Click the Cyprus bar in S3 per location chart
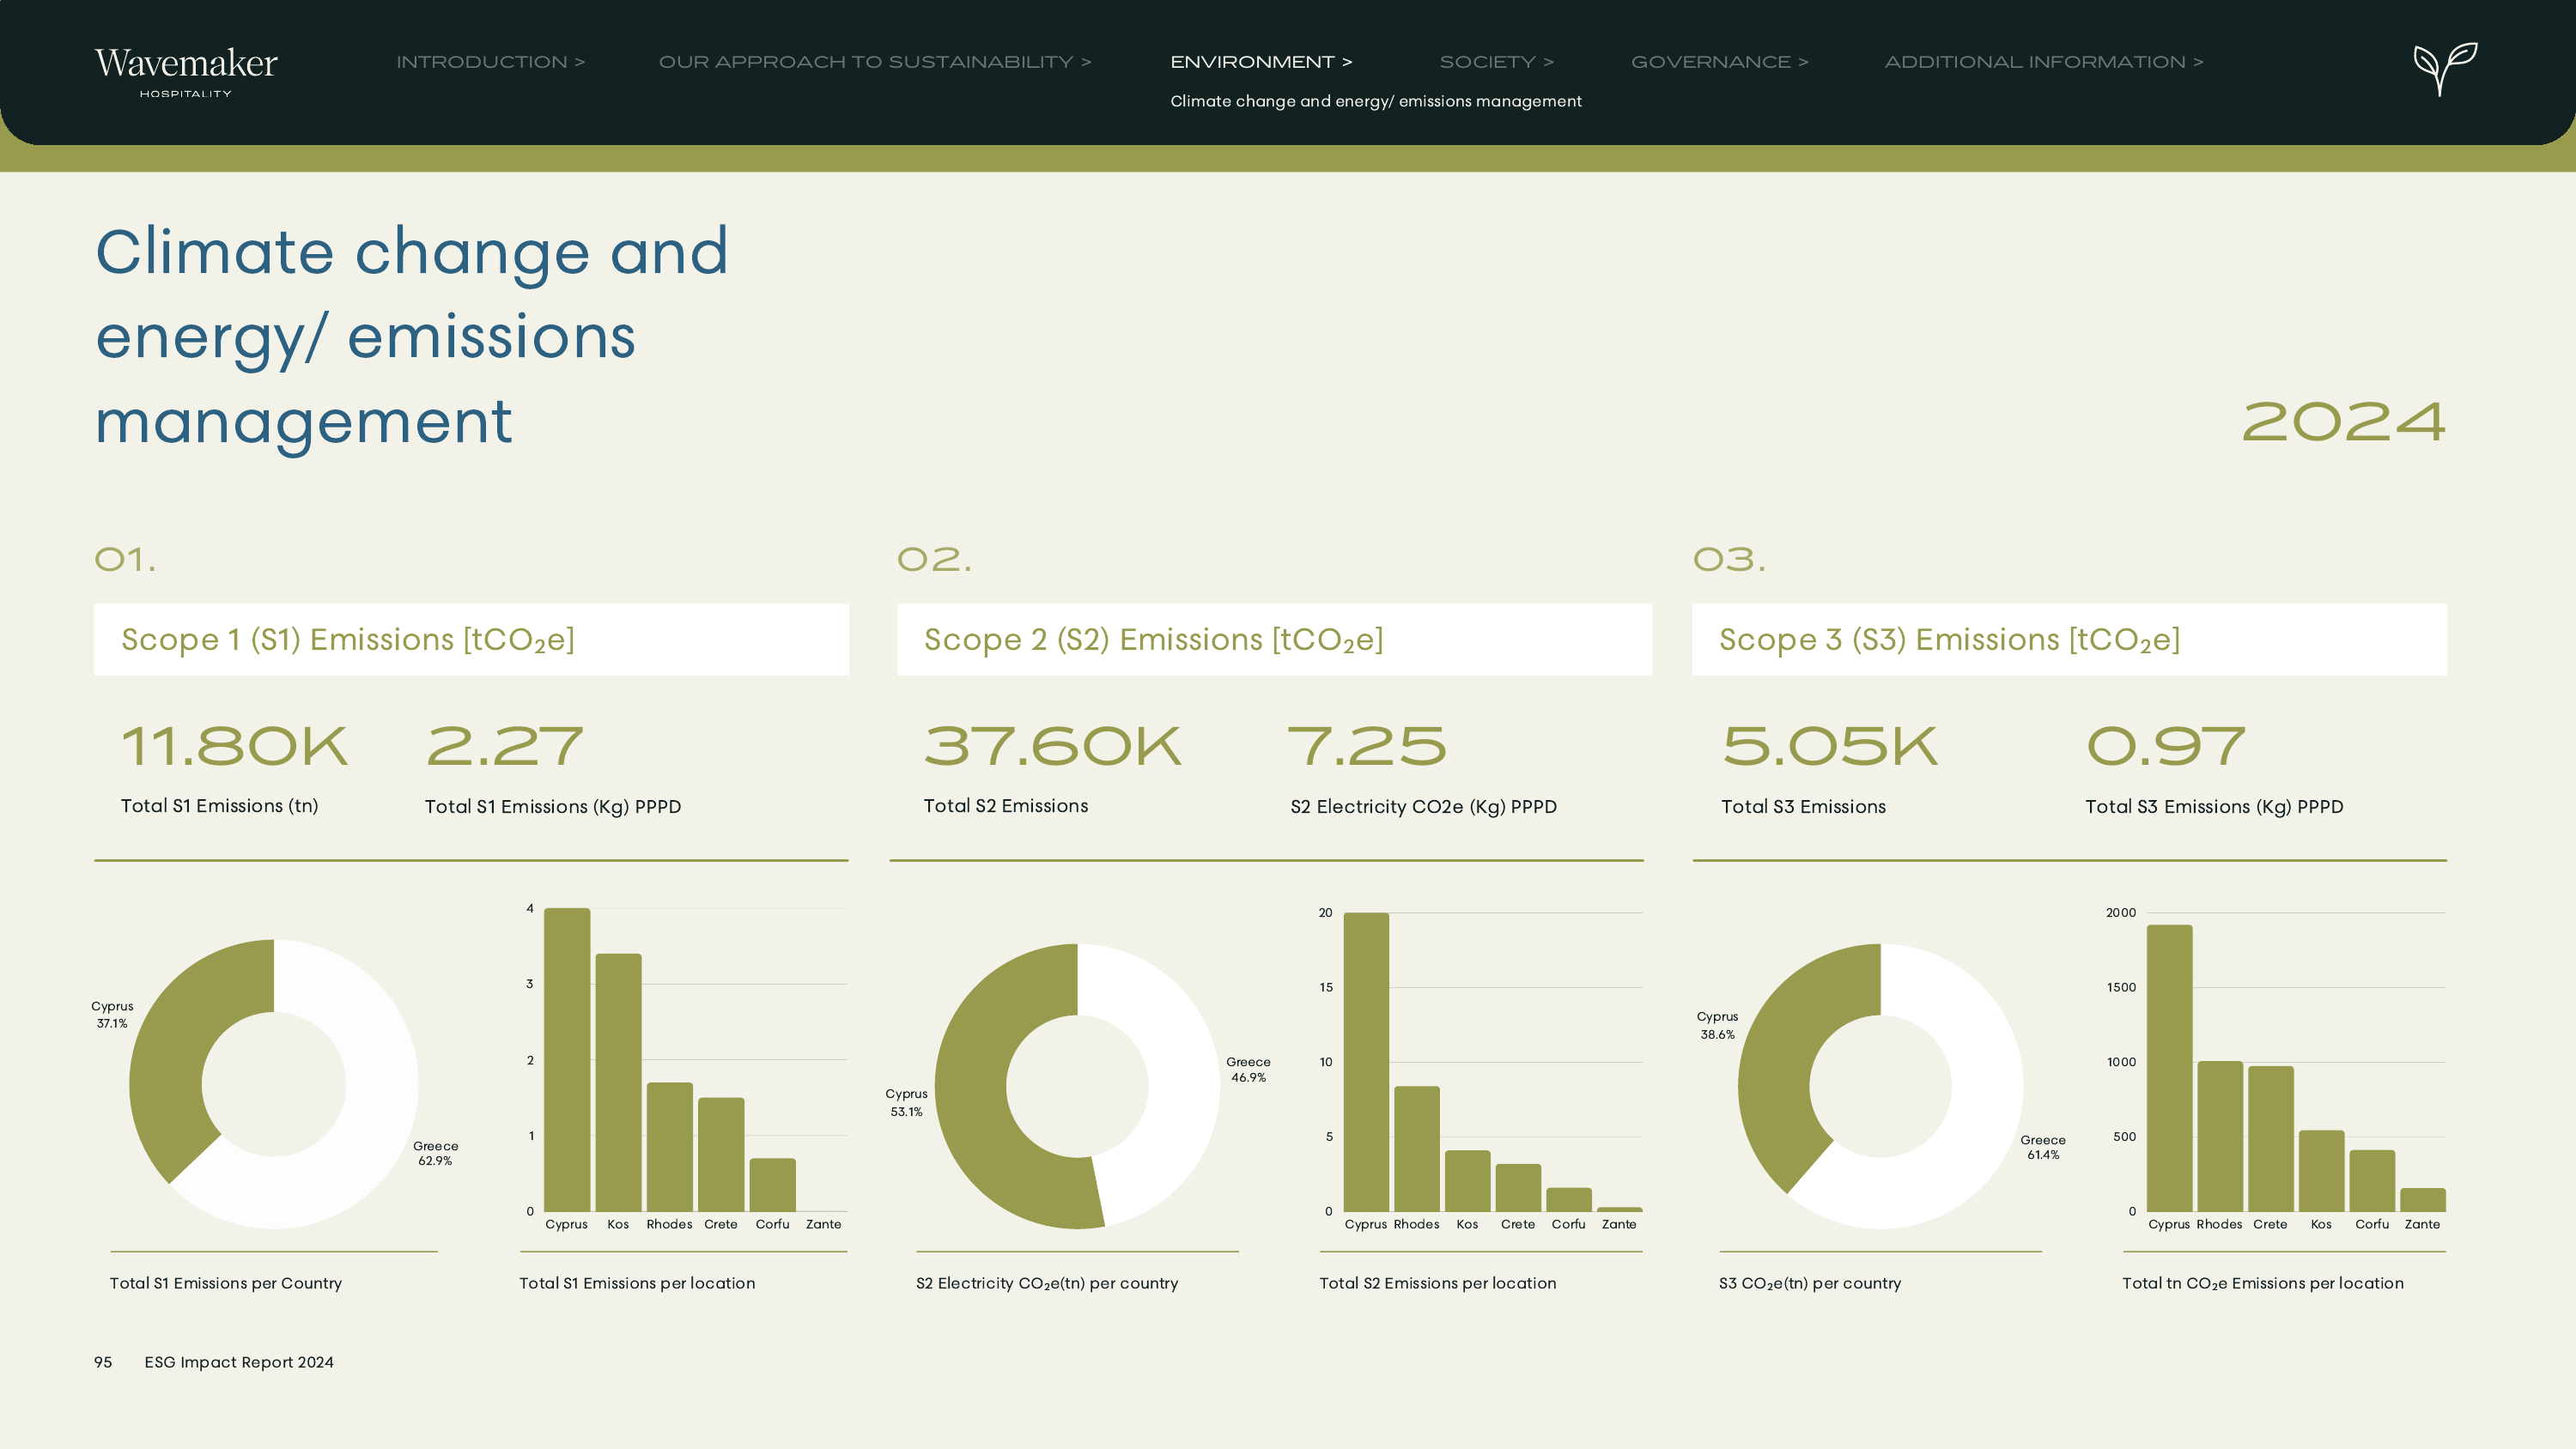This screenshot has height=1449, width=2576. 2169,1068
